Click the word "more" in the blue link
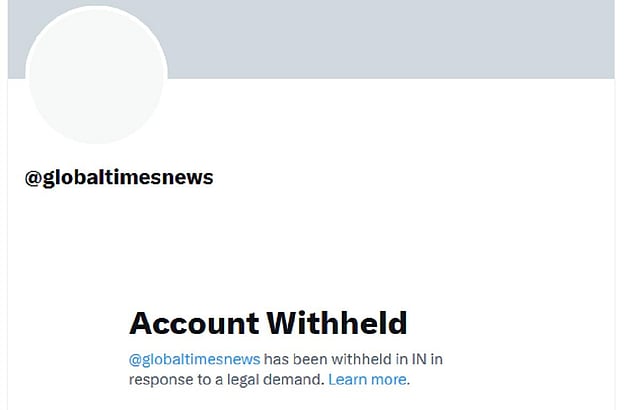Viewport: 640px width, 410px height. [388, 380]
